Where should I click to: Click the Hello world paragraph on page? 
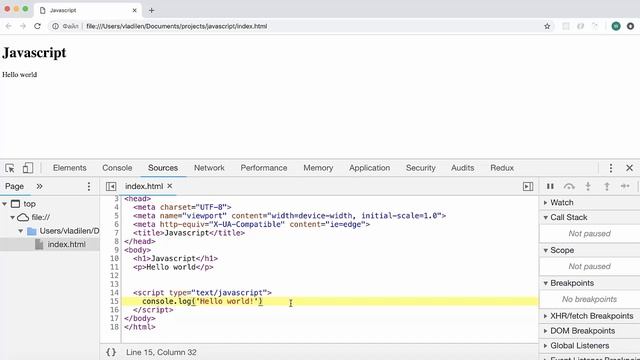pyautogui.click(x=20, y=75)
